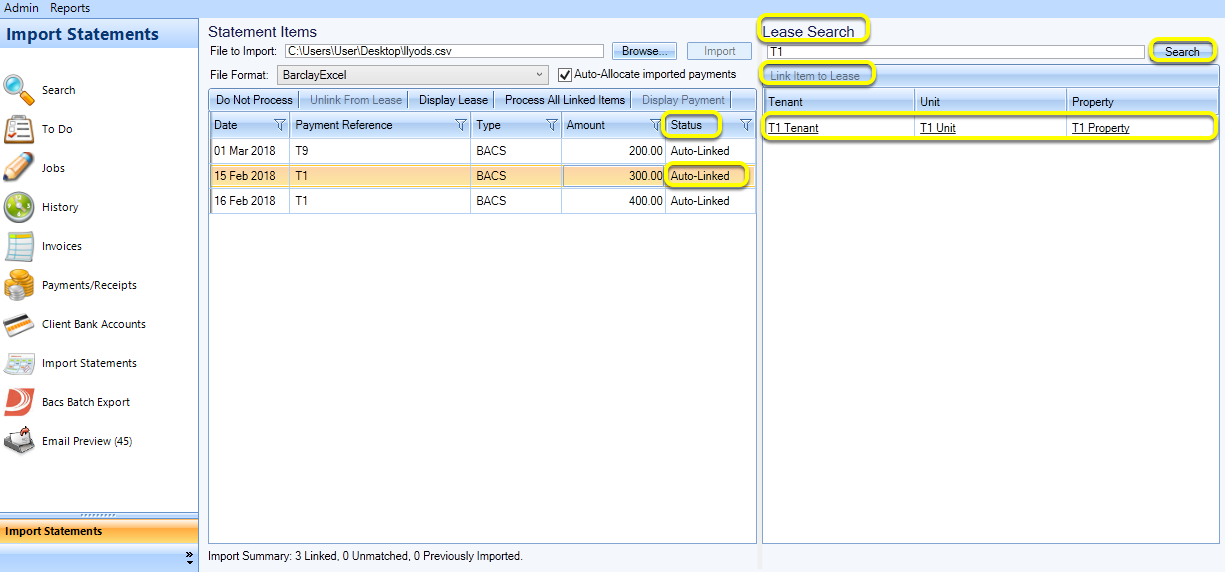Image resolution: width=1225 pixels, height=572 pixels.
Task: Open the Status column filter
Action: click(745, 126)
